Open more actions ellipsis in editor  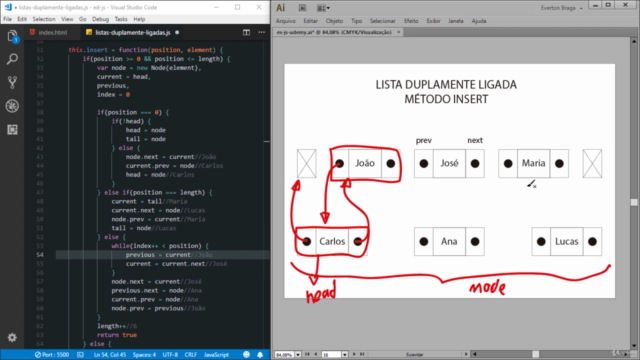pyautogui.click(x=261, y=32)
